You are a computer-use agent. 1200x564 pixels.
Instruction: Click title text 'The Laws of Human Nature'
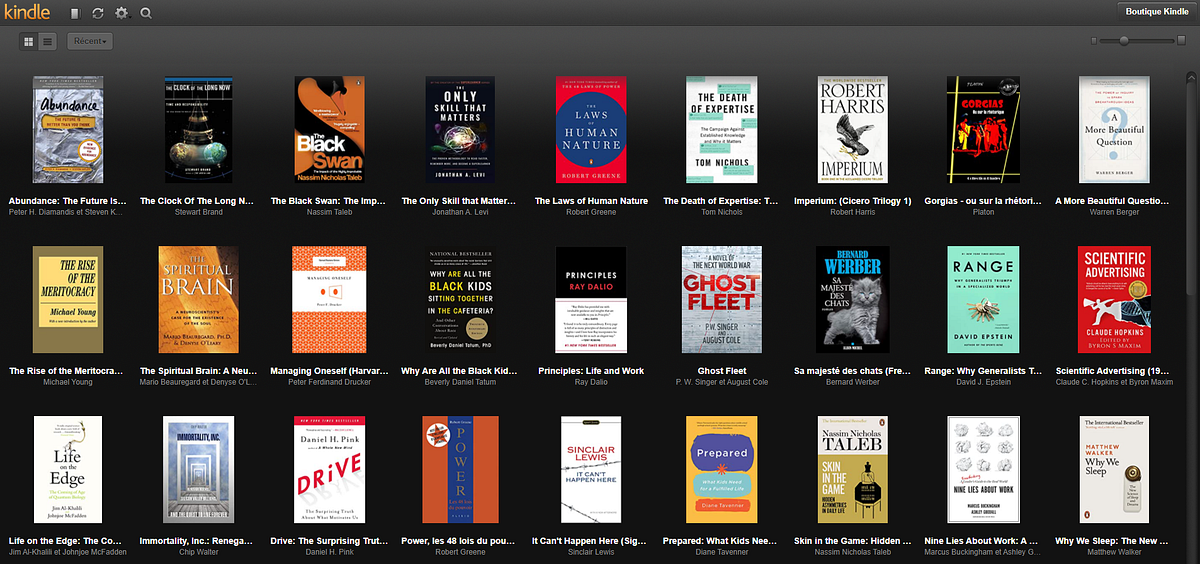click(591, 201)
